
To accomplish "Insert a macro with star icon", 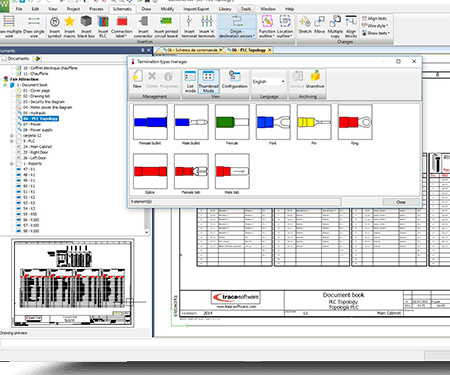I will coord(69,27).
